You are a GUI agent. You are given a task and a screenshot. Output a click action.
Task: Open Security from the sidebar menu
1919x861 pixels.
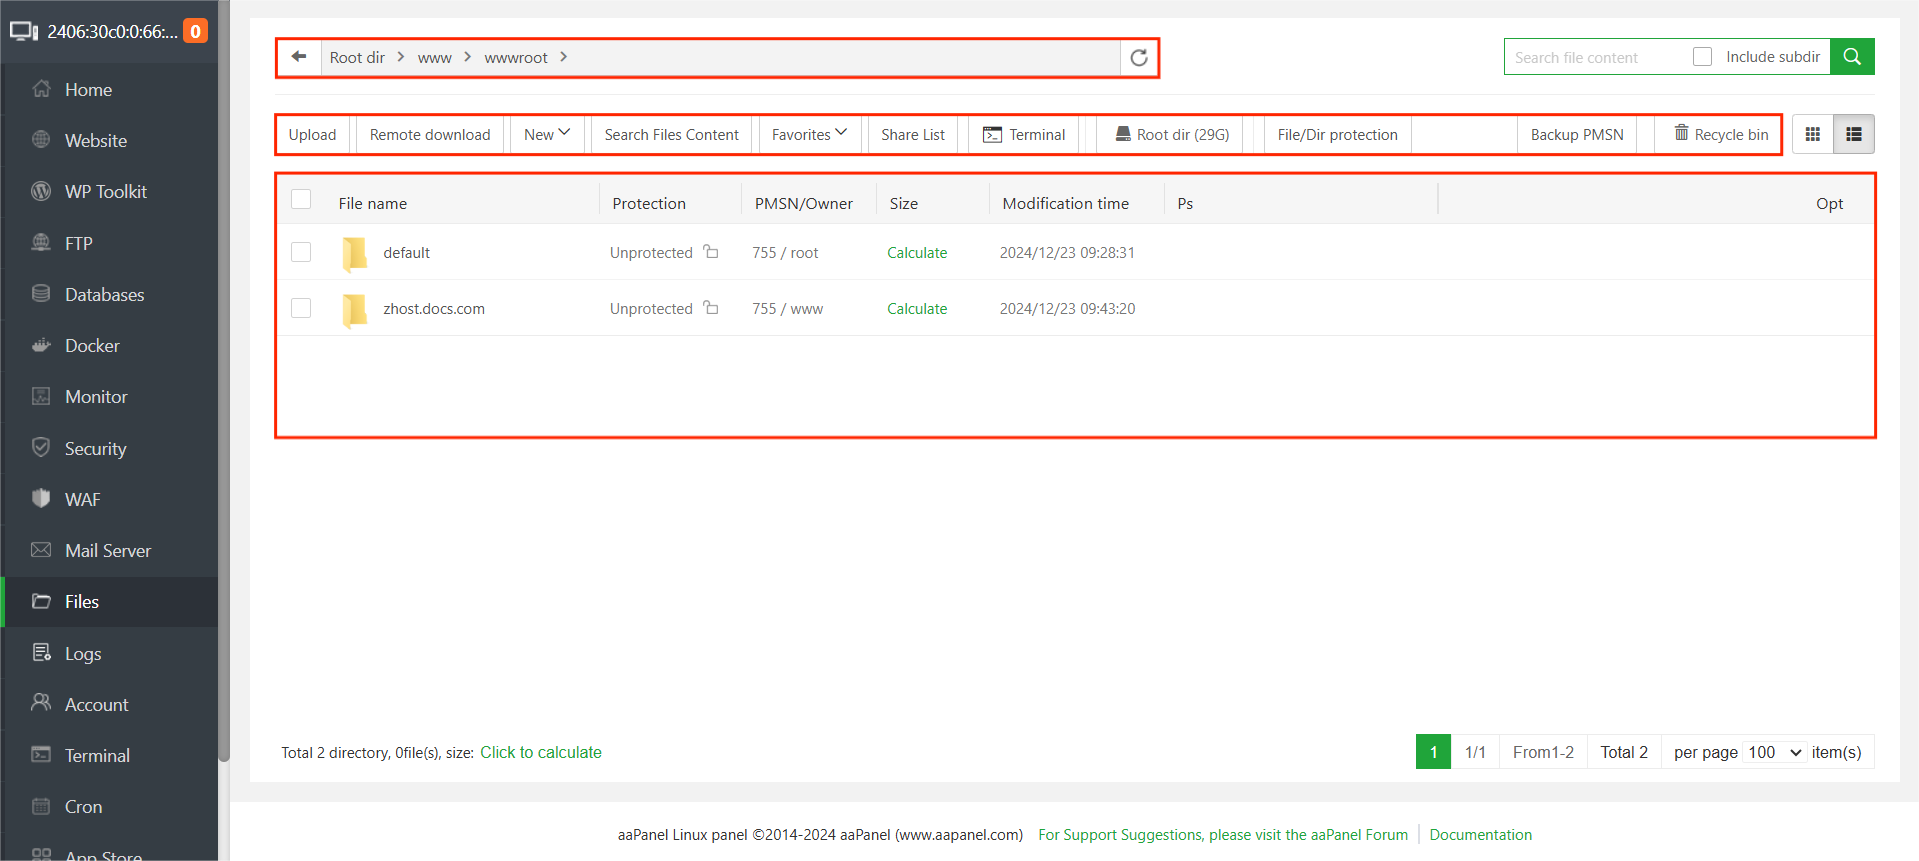(x=95, y=449)
